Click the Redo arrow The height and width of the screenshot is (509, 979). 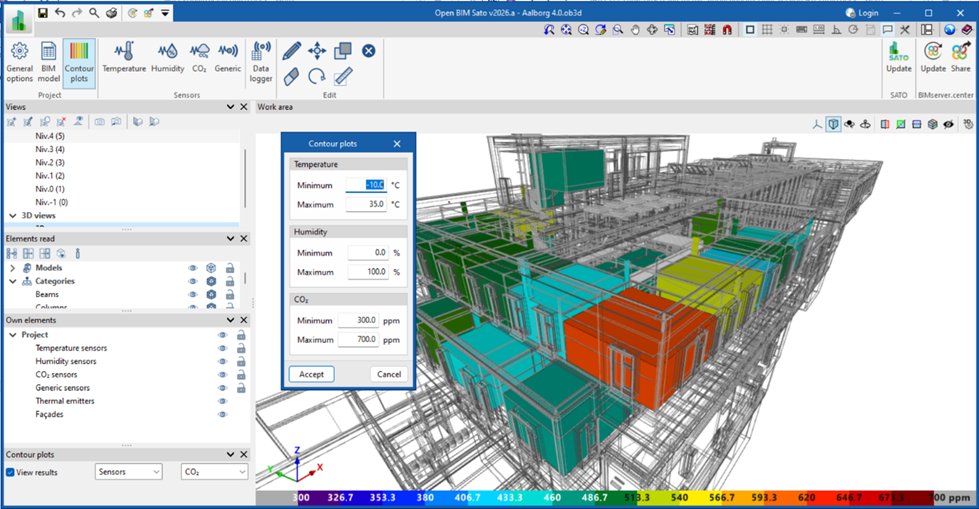coord(77,12)
